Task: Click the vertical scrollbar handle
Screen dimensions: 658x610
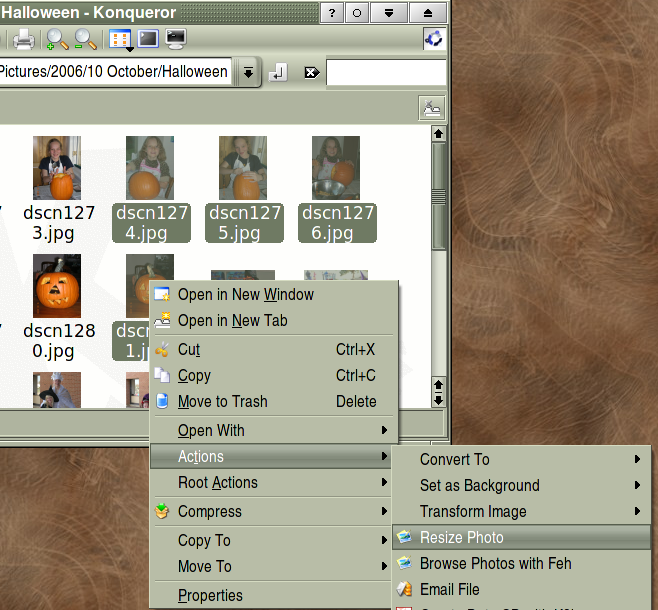Action: (439, 196)
